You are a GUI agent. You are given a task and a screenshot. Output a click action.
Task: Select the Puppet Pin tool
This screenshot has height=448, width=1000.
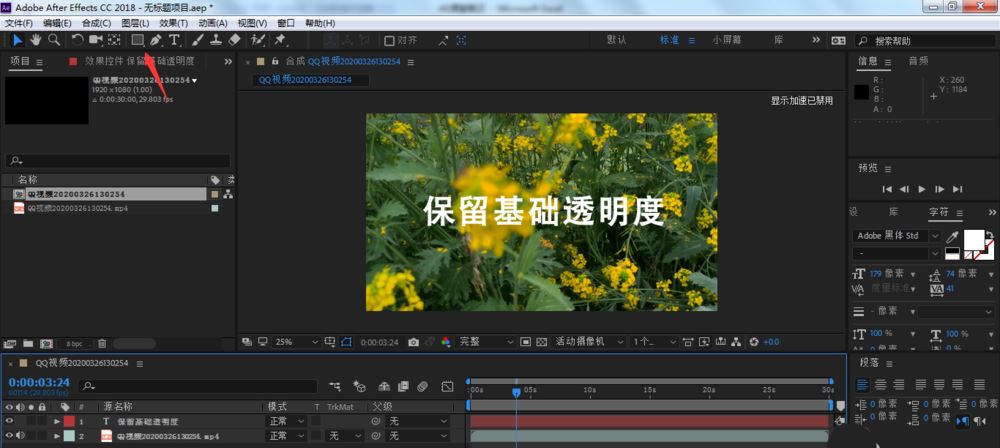click(279, 40)
